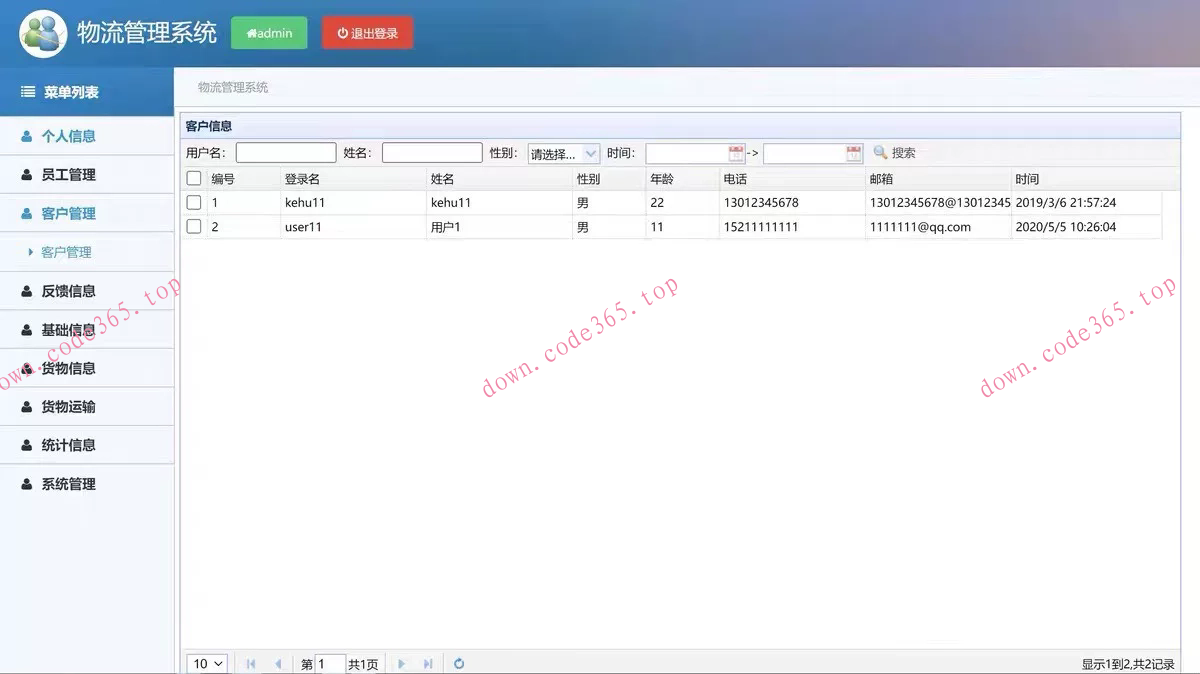This screenshot has height=674, width=1200.
Task: Click the 电话 column header
Action: 792,179
